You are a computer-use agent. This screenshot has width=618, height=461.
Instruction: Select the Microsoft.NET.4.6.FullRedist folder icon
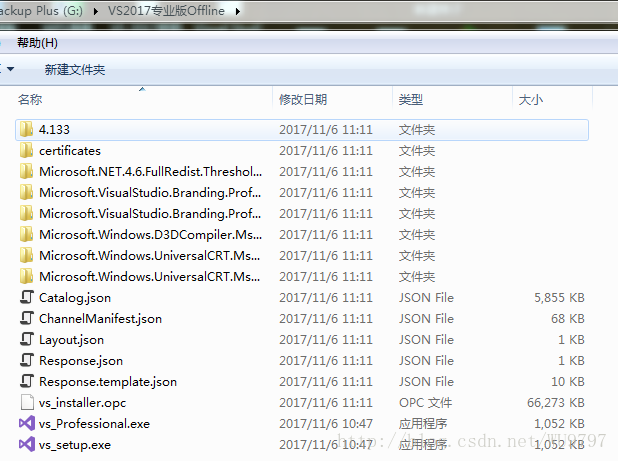[x=26, y=171]
